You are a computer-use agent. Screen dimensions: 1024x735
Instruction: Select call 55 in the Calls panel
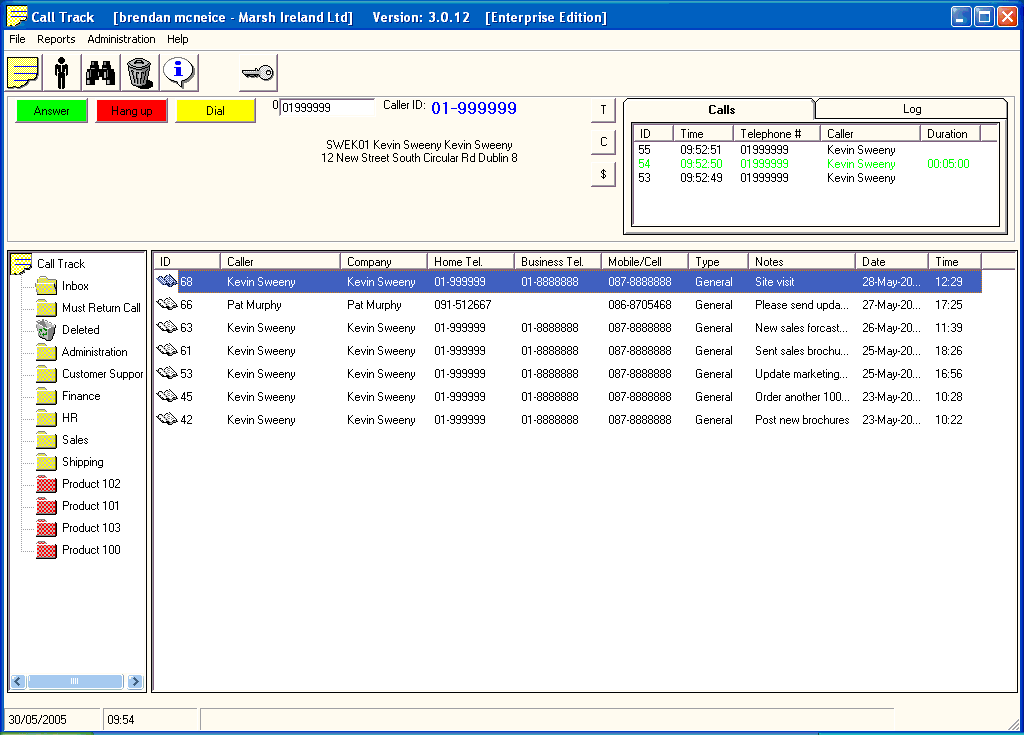[815, 150]
